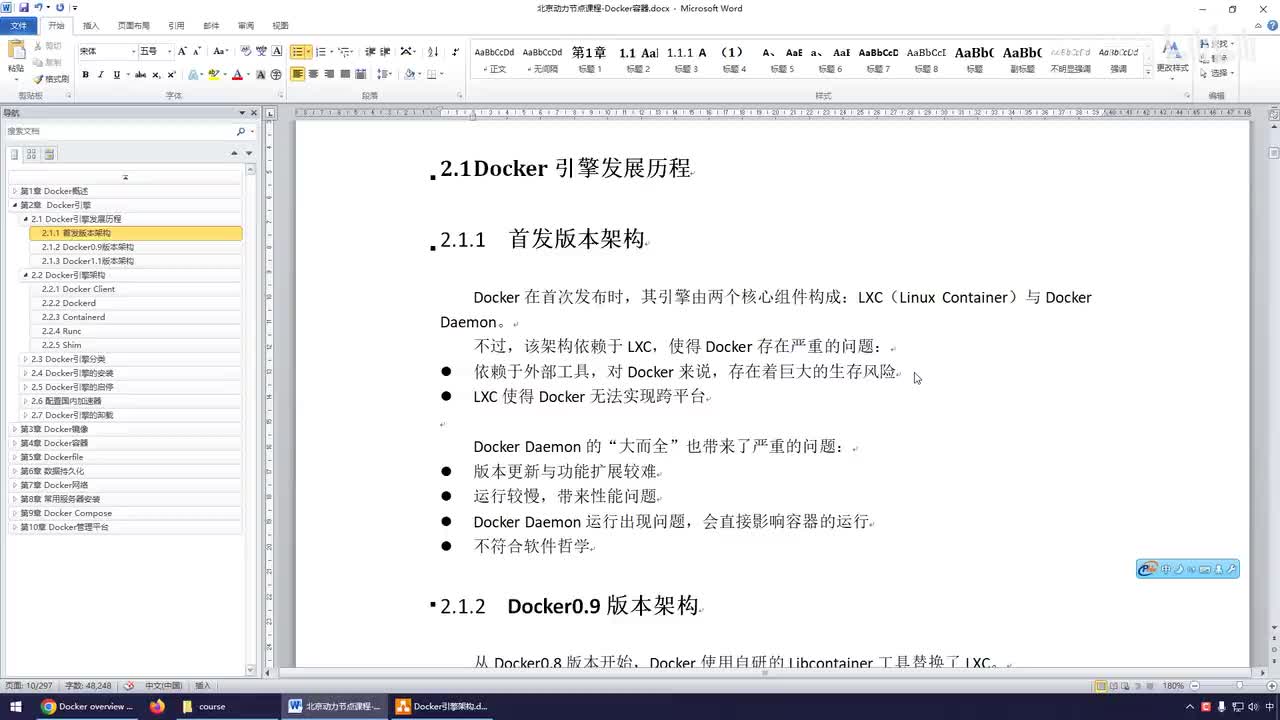Switch to browse pages thumbnail view

point(32,154)
